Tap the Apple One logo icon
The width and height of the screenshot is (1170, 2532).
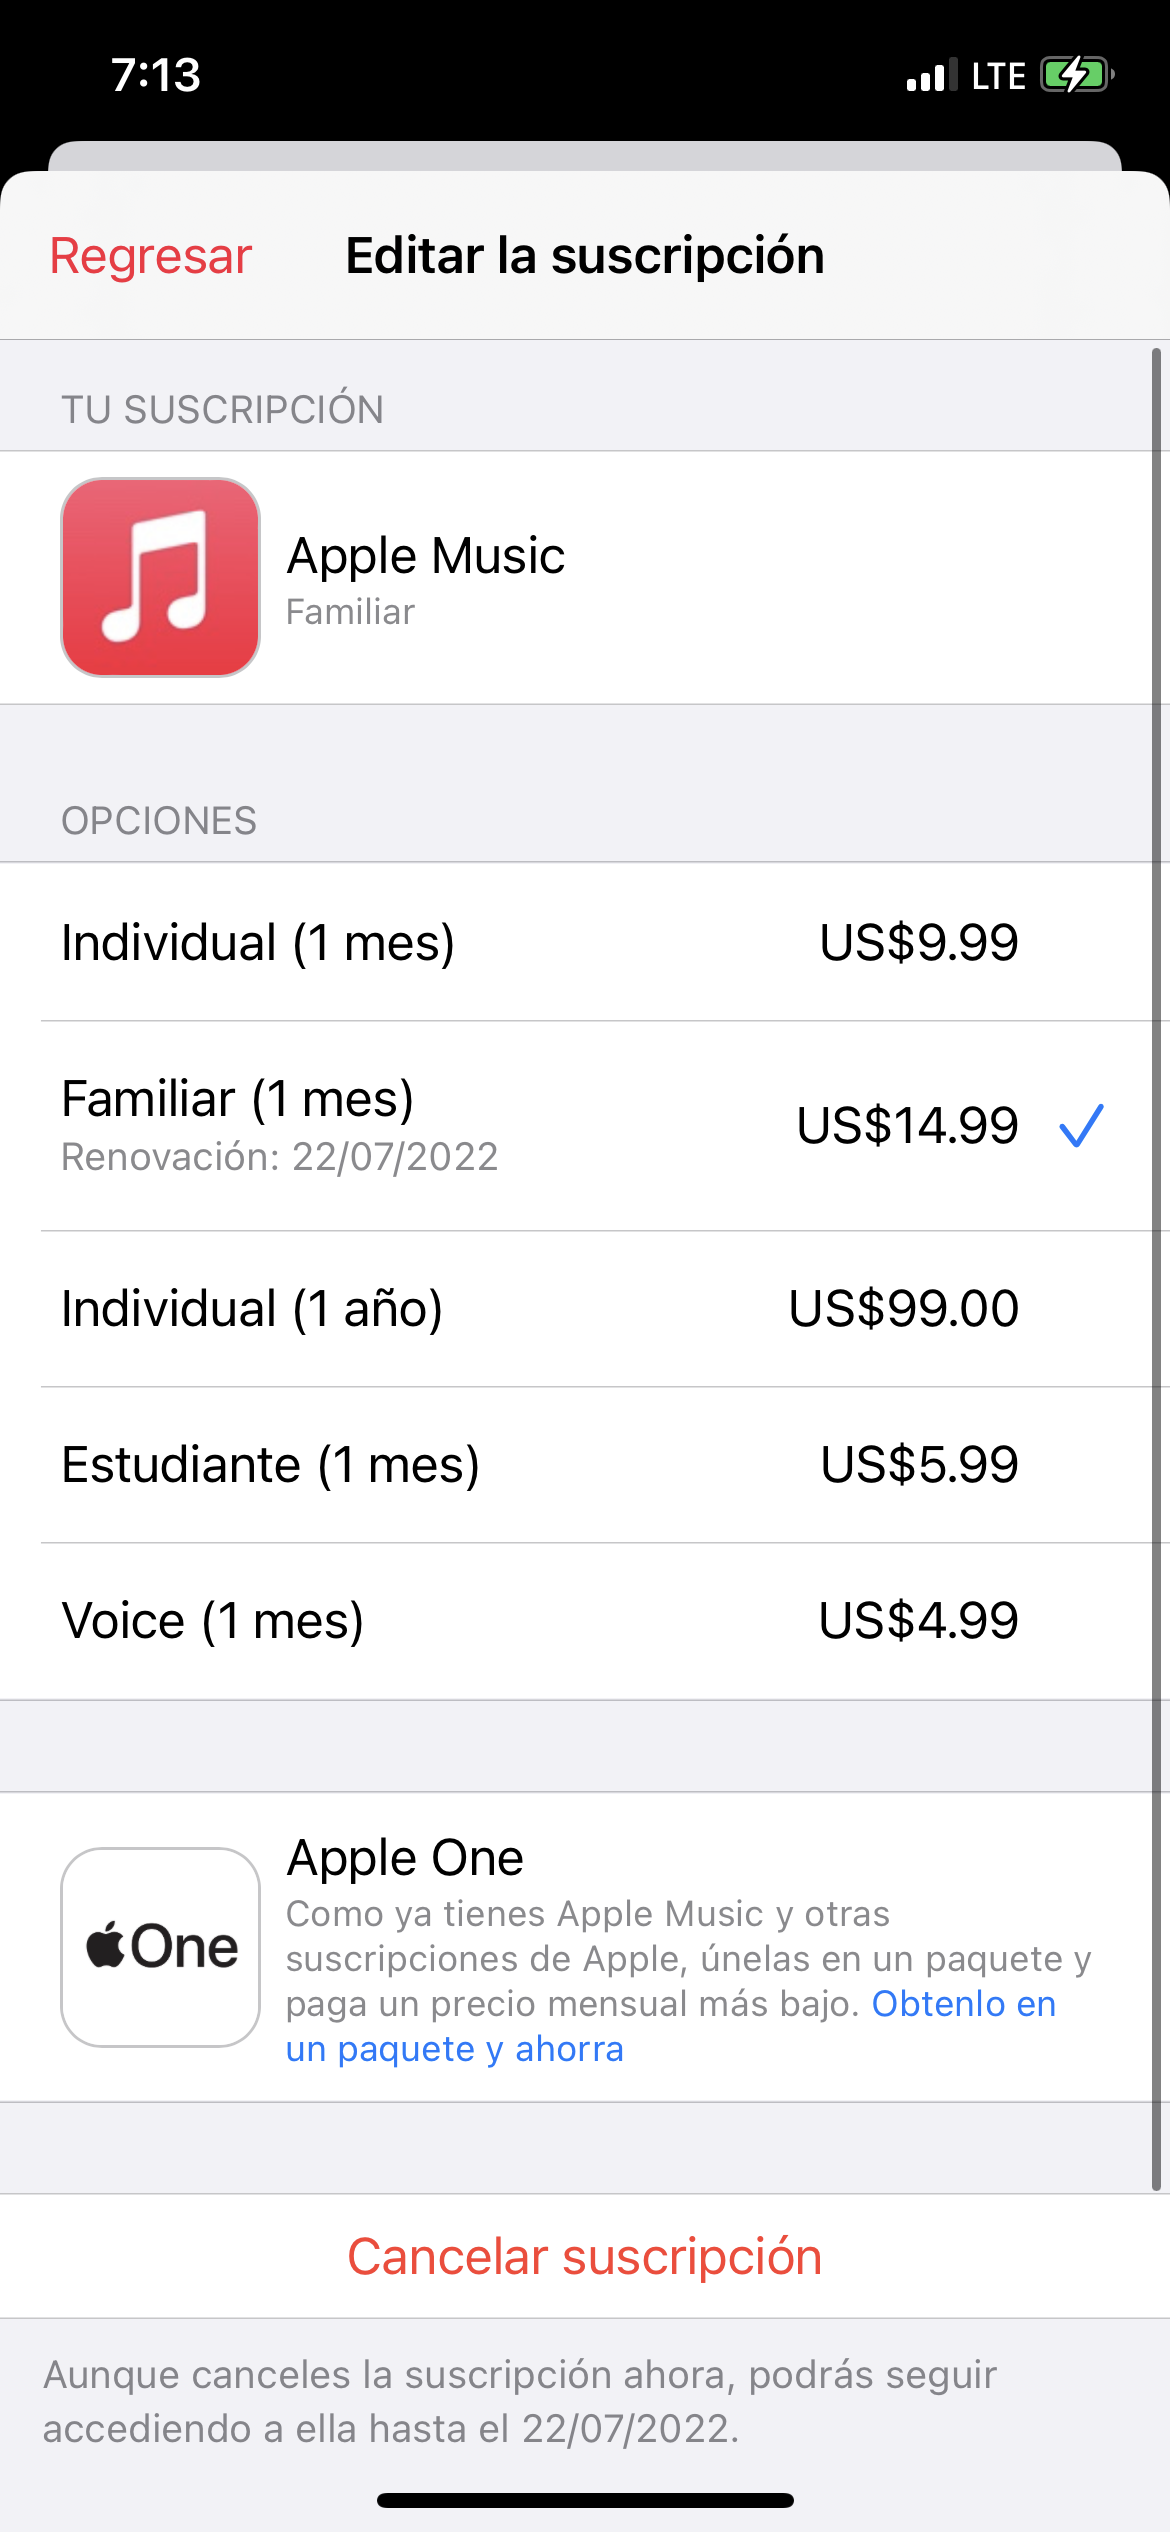(x=160, y=1946)
